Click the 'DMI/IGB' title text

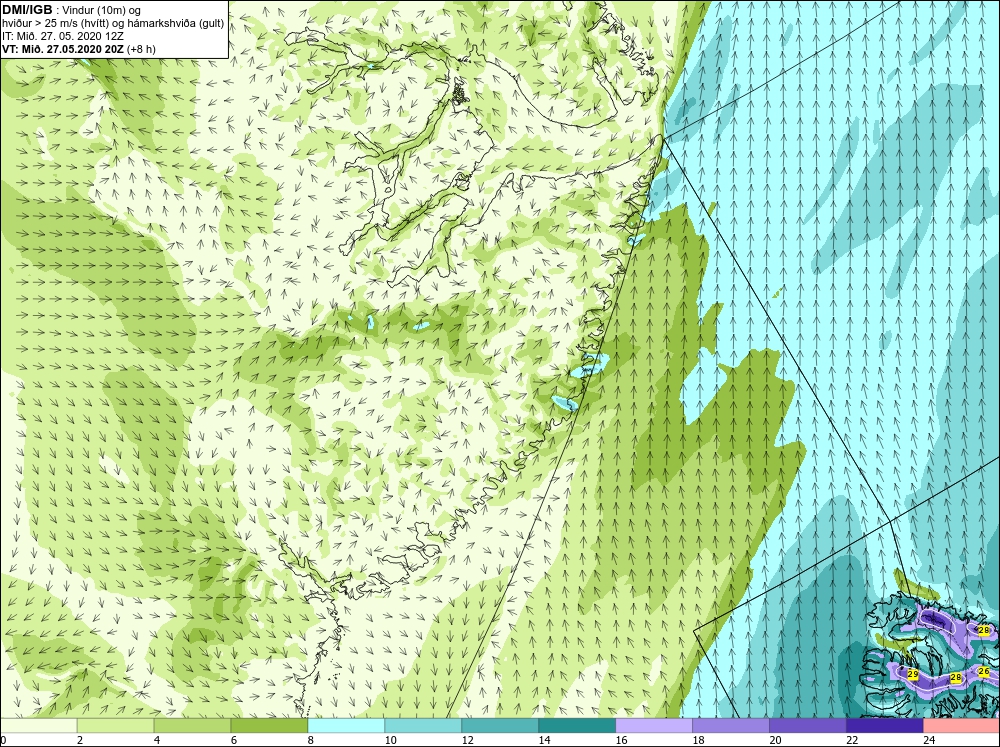click(27, 10)
